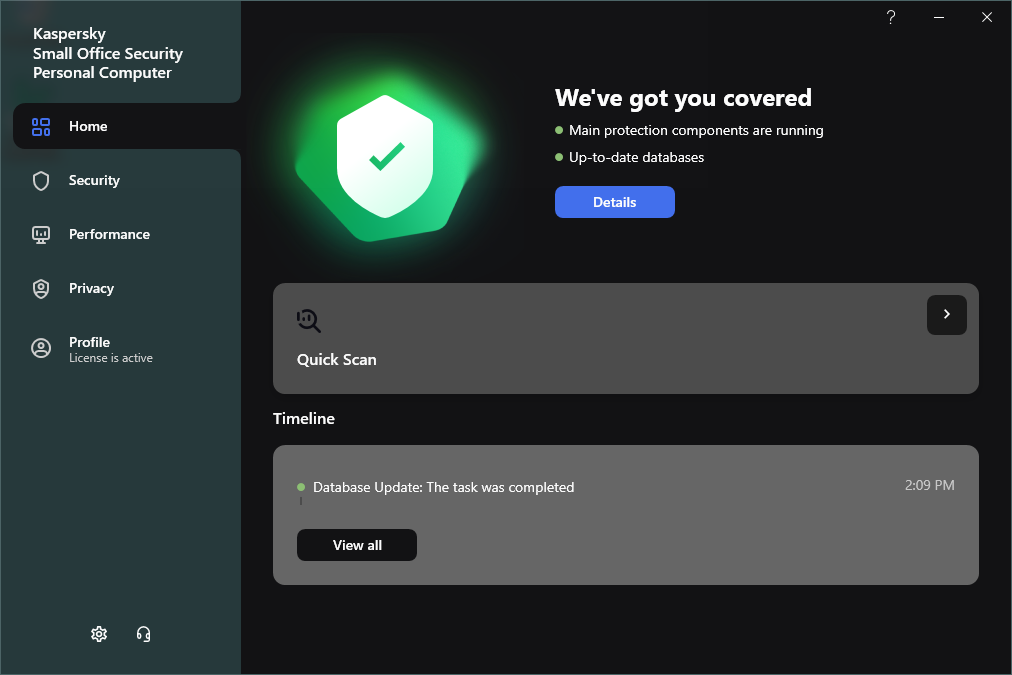Click the Privacy icon in sidebar
The height and width of the screenshot is (675, 1012).
pyautogui.click(x=41, y=289)
